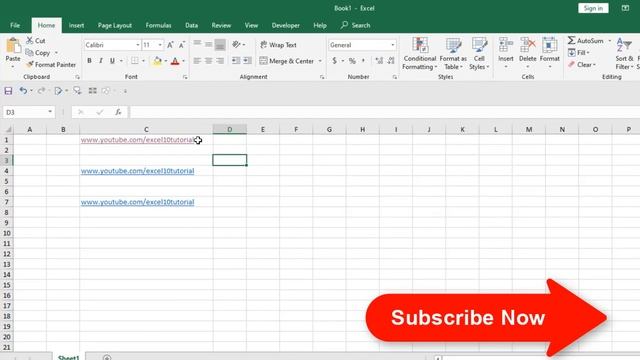
Task: Toggle bottom vertical align
Action: pos(220,44)
